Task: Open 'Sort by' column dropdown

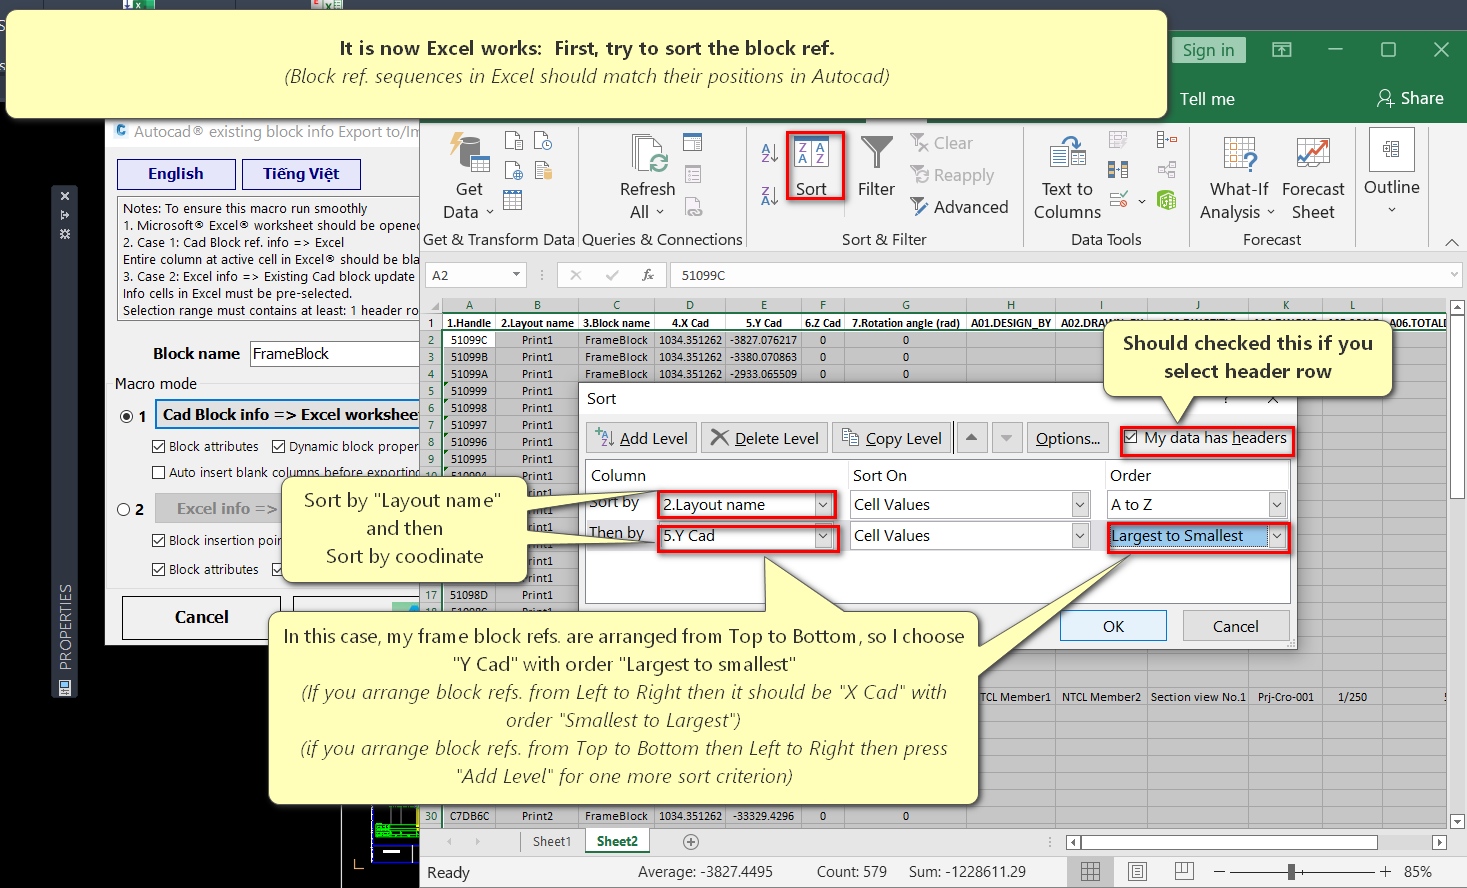Action: [824, 505]
